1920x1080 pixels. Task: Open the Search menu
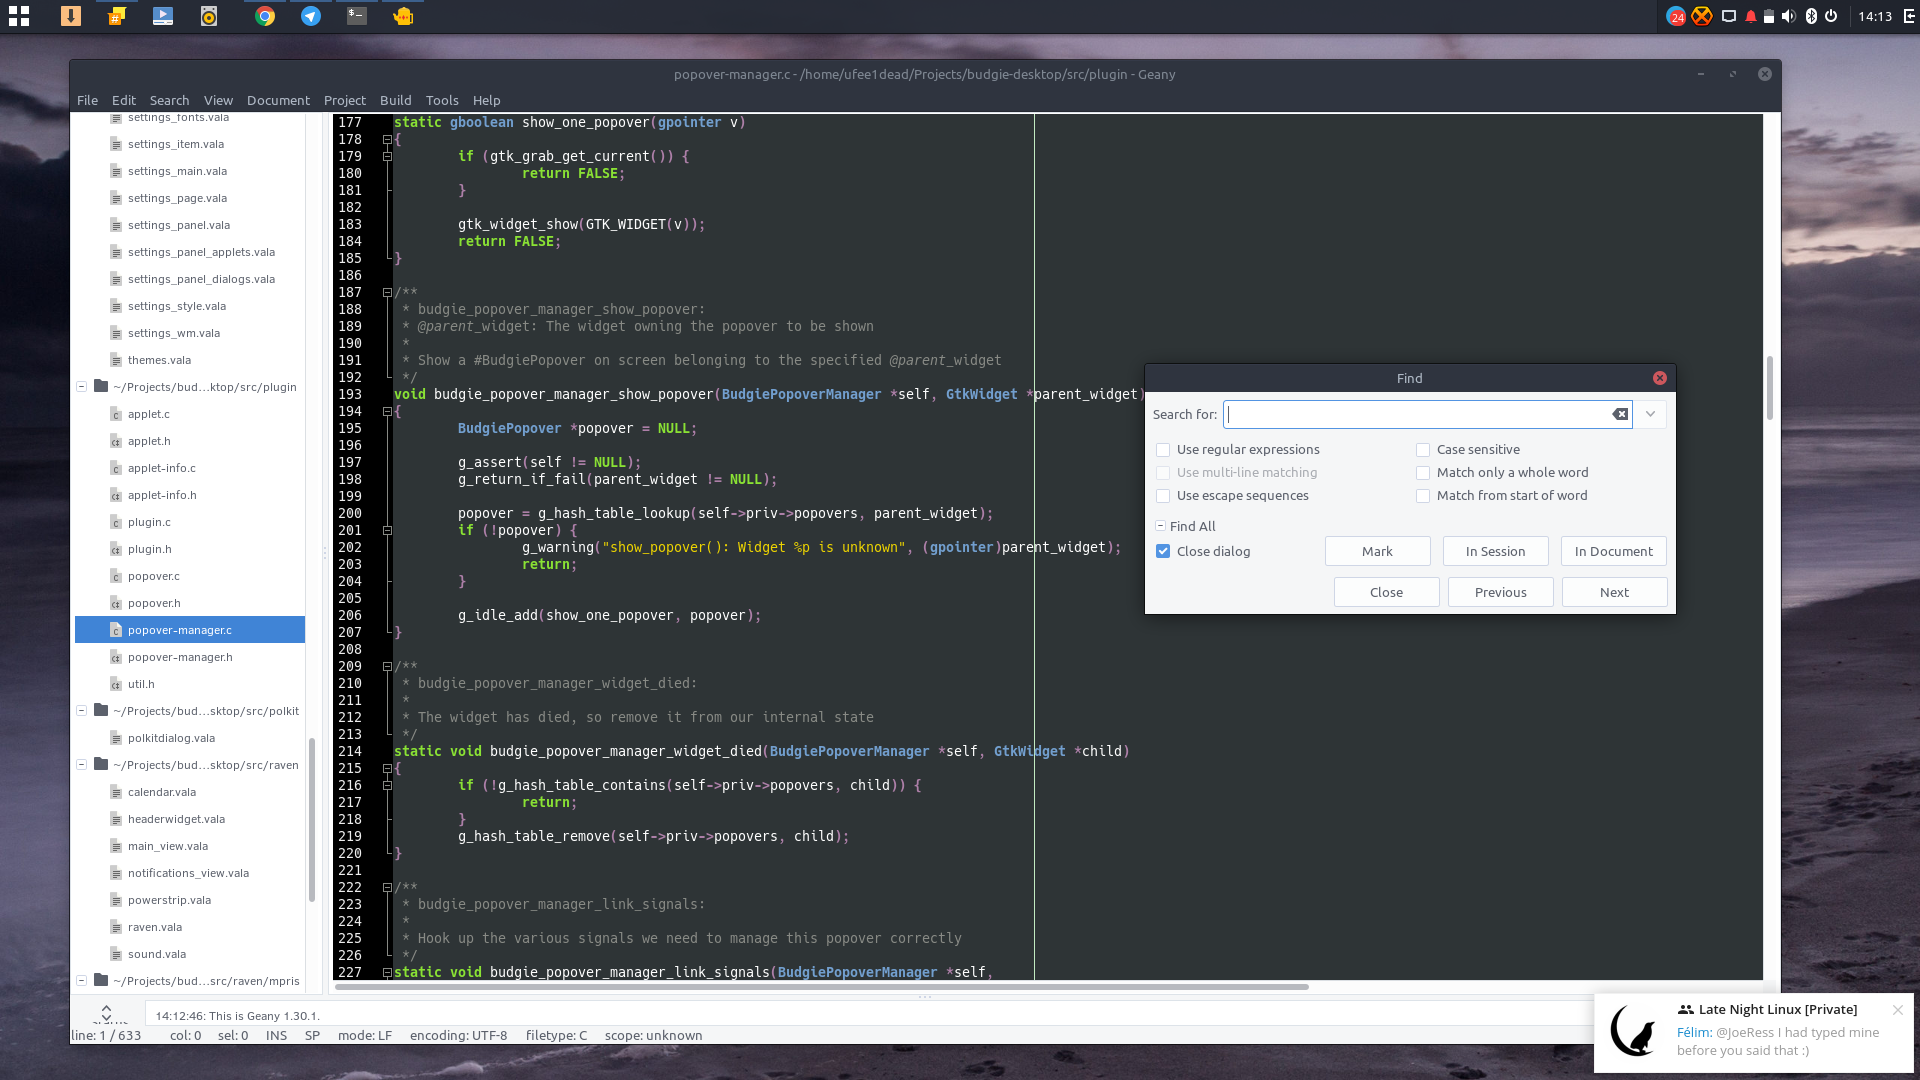tap(169, 100)
